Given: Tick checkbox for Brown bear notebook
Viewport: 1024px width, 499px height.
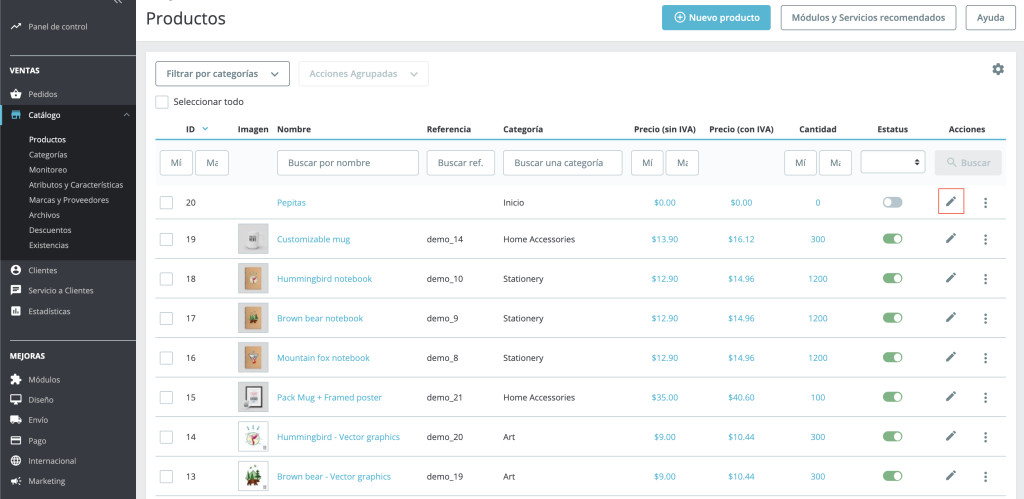Looking at the screenshot, I should tap(167, 318).
